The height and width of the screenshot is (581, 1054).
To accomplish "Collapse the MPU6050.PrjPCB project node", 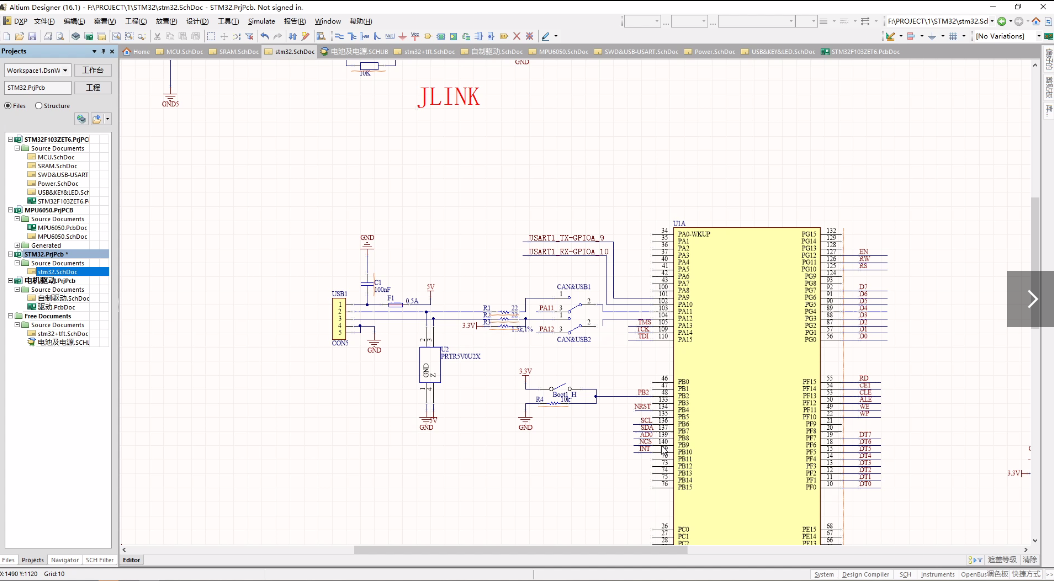I will 10,210.
